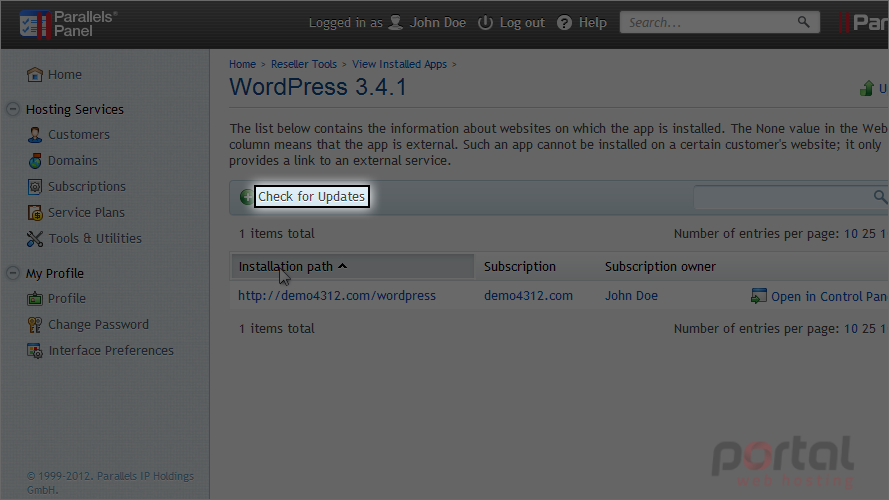Open Tools & Utilities in the sidebar
The width and height of the screenshot is (889, 500).
coord(95,239)
